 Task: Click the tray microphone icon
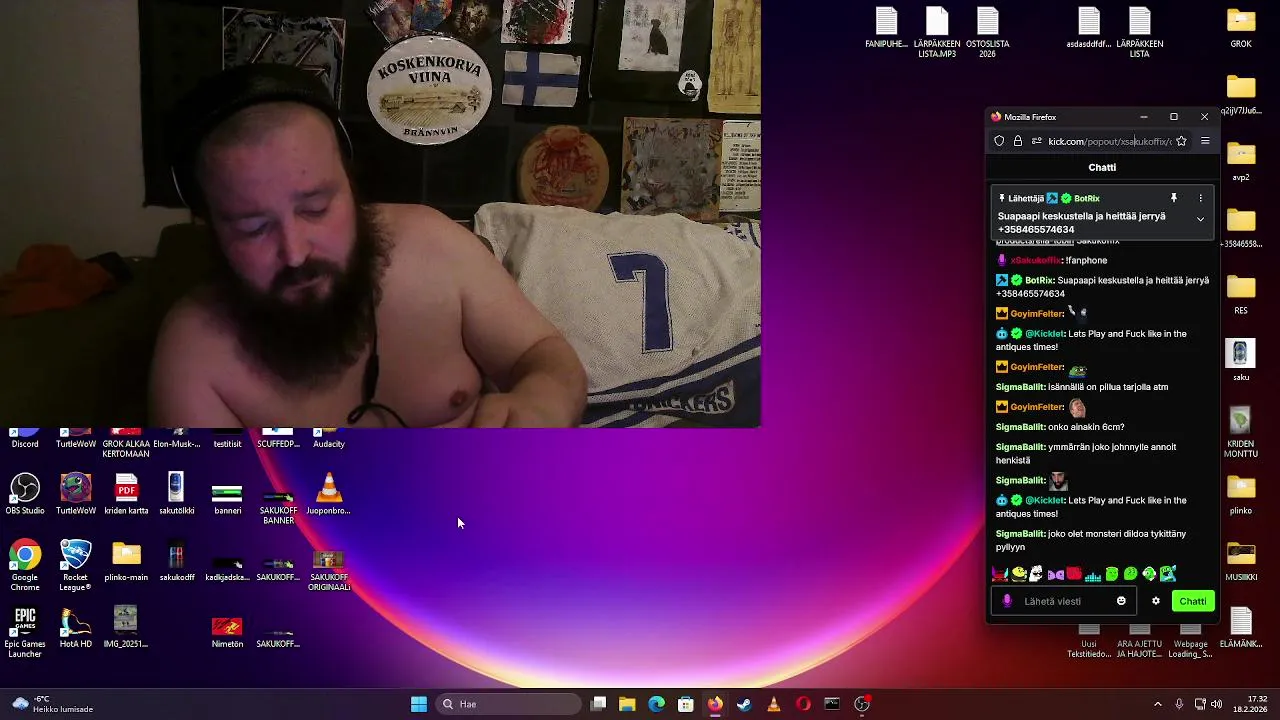point(1180,704)
